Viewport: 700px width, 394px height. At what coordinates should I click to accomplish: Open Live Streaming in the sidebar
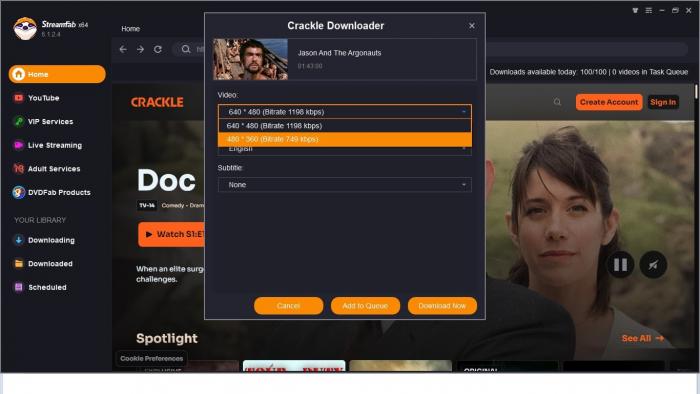point(54,145)
